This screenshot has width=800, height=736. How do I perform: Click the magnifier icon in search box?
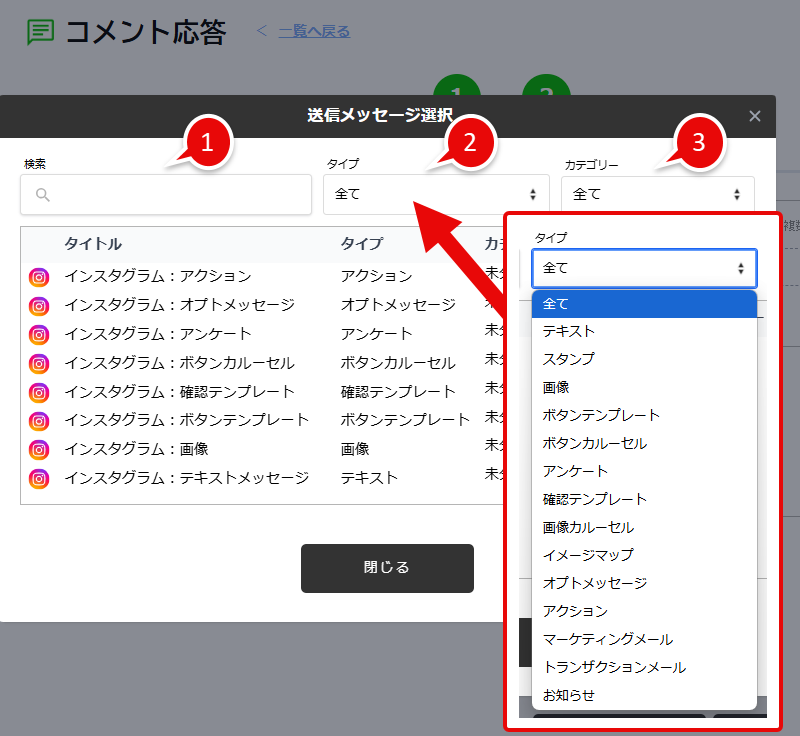[43, 195]
